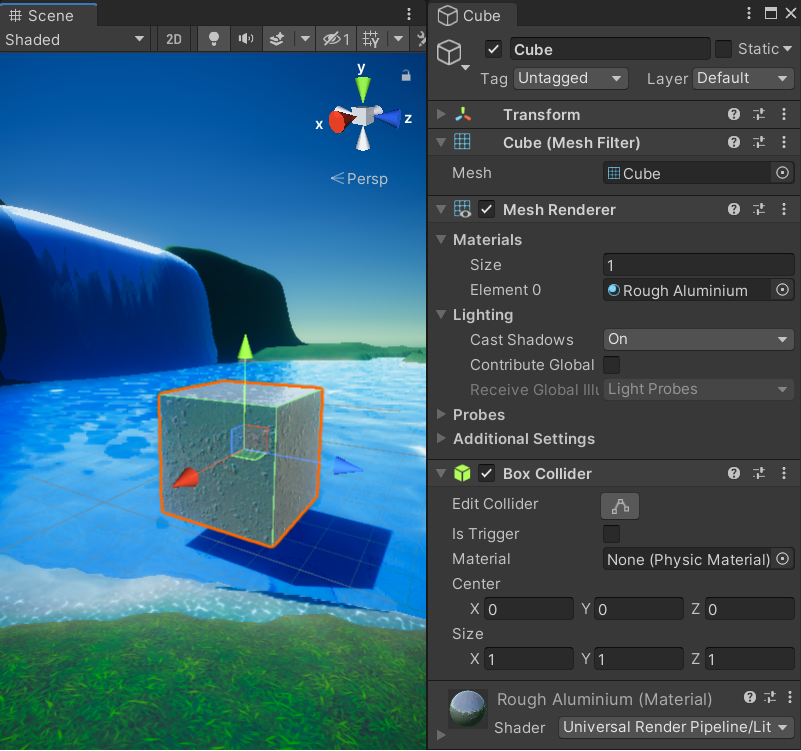Disable the Mesh Renderer component checkbox

tap(484, 209)
